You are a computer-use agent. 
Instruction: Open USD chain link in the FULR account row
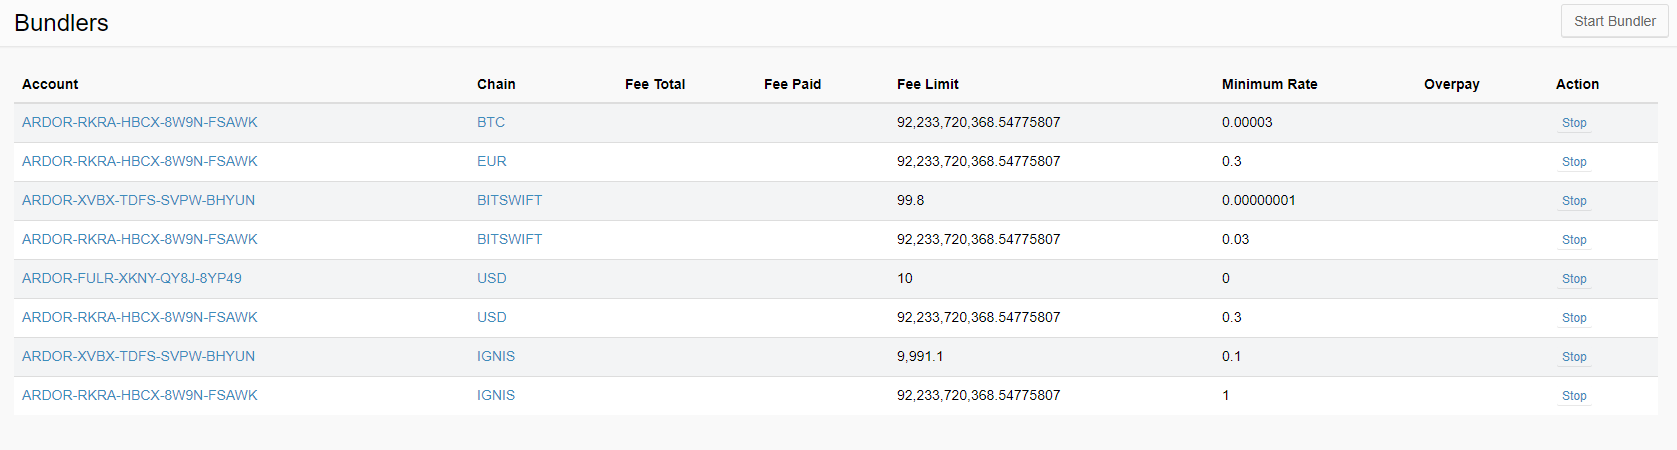click(491, 278)
